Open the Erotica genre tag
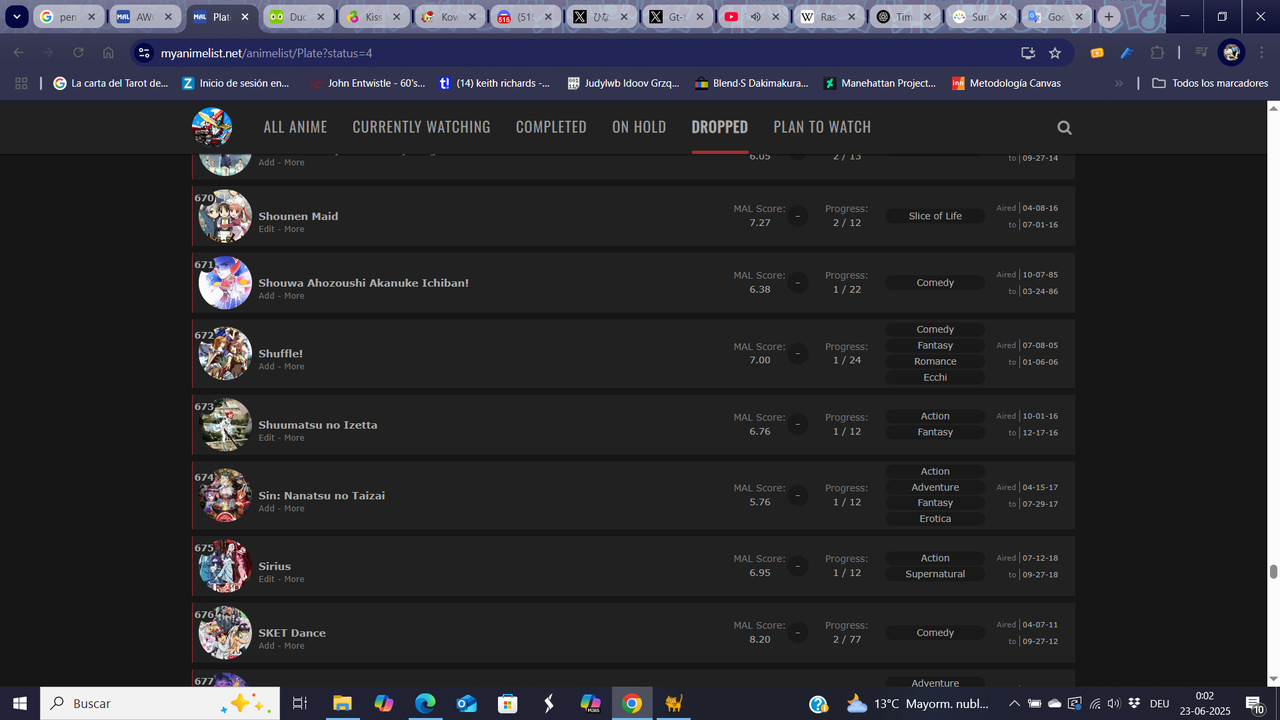Viewport: 1280px width, 720px height. click(x=935, y=519)
